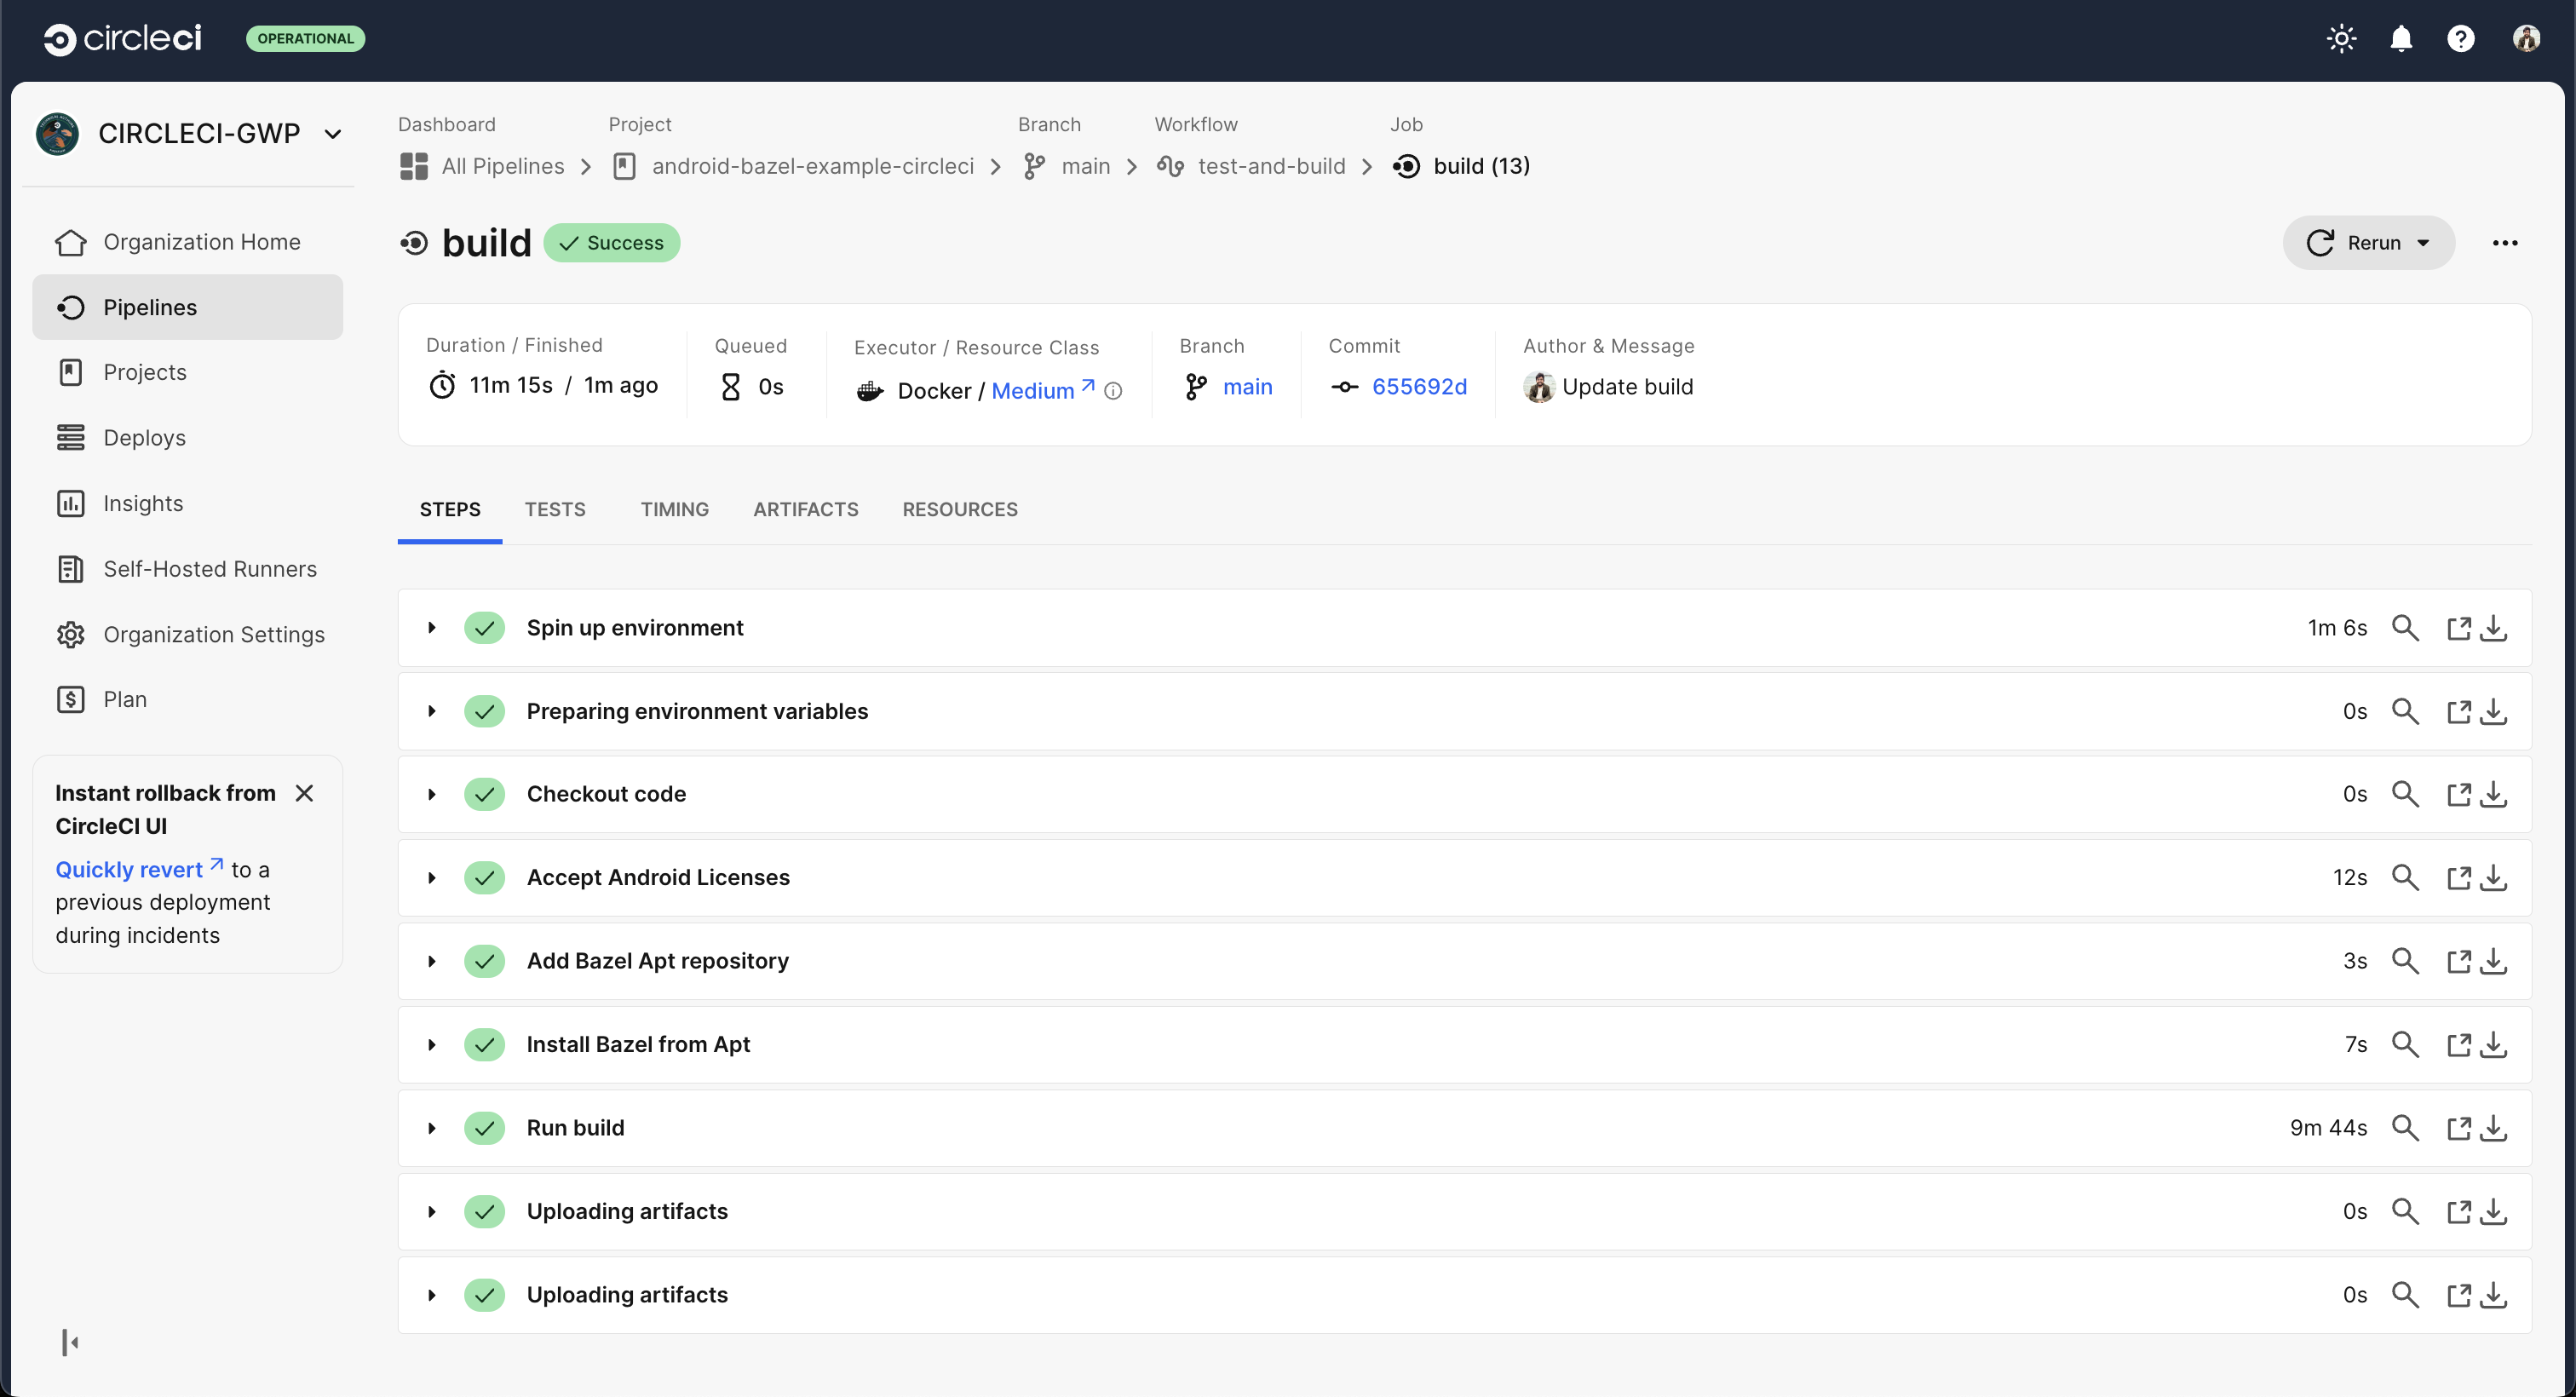Switch to the TIMING tab

pos(674,509)
